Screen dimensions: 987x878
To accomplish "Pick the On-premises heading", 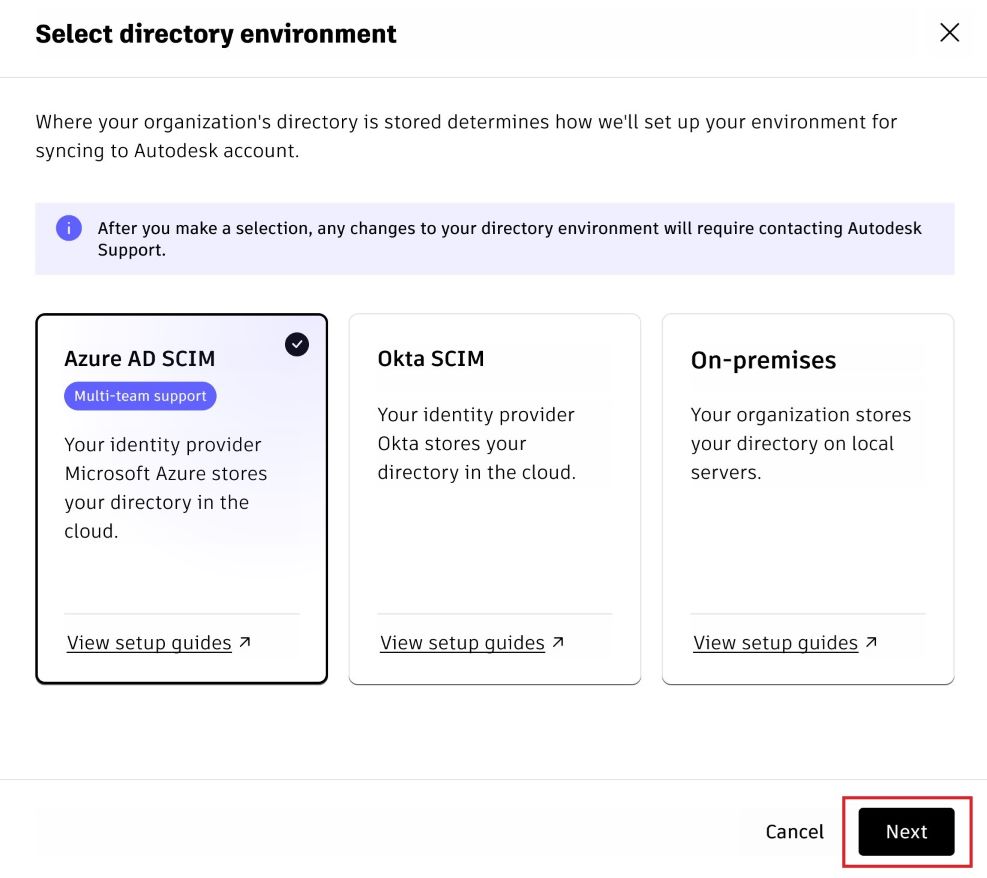I will click(x=763, y=360).
